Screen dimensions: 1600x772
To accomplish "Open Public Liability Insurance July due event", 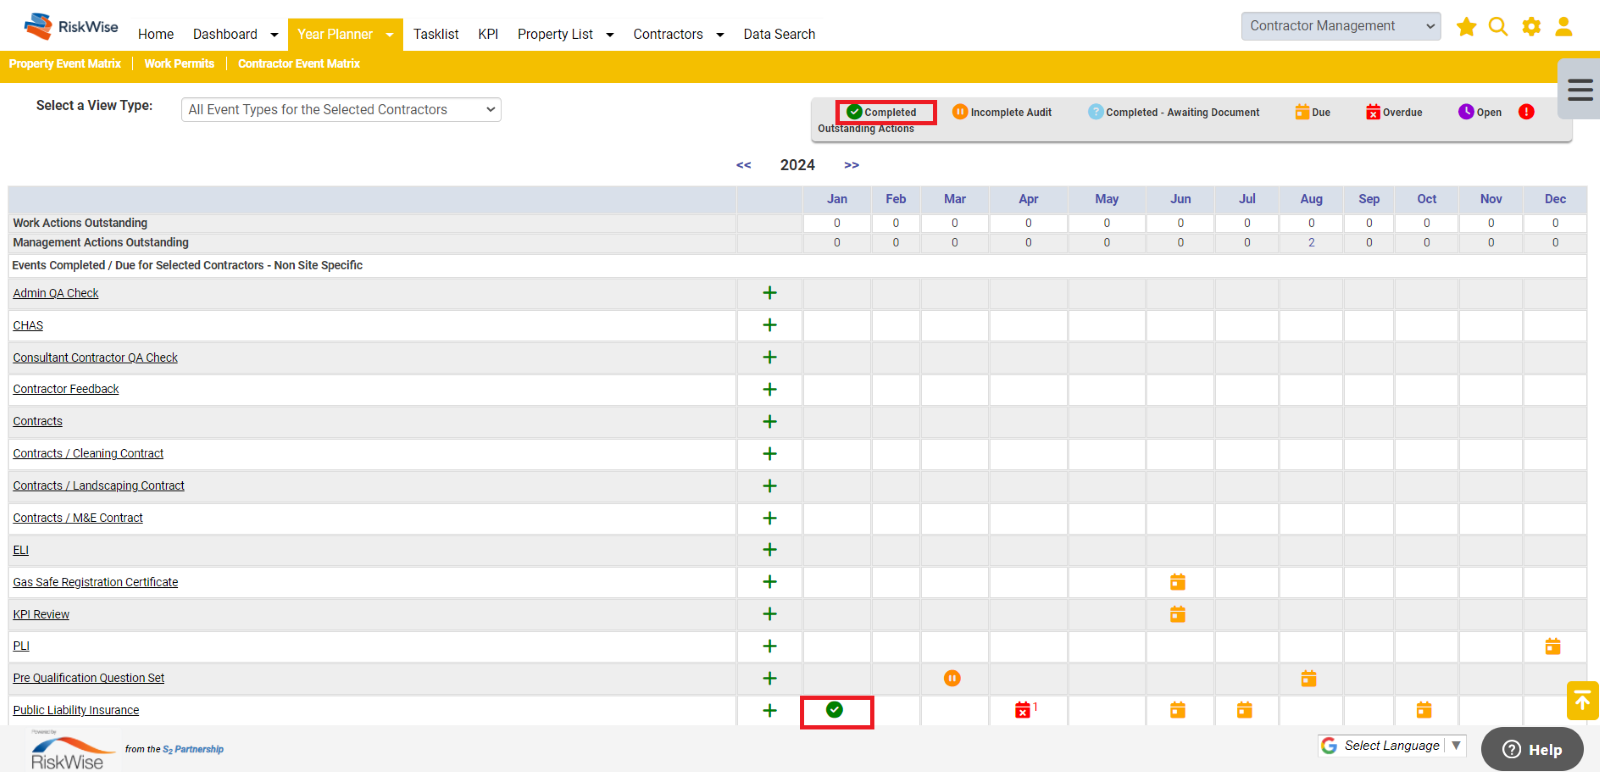I will (x=1245, y=710).
